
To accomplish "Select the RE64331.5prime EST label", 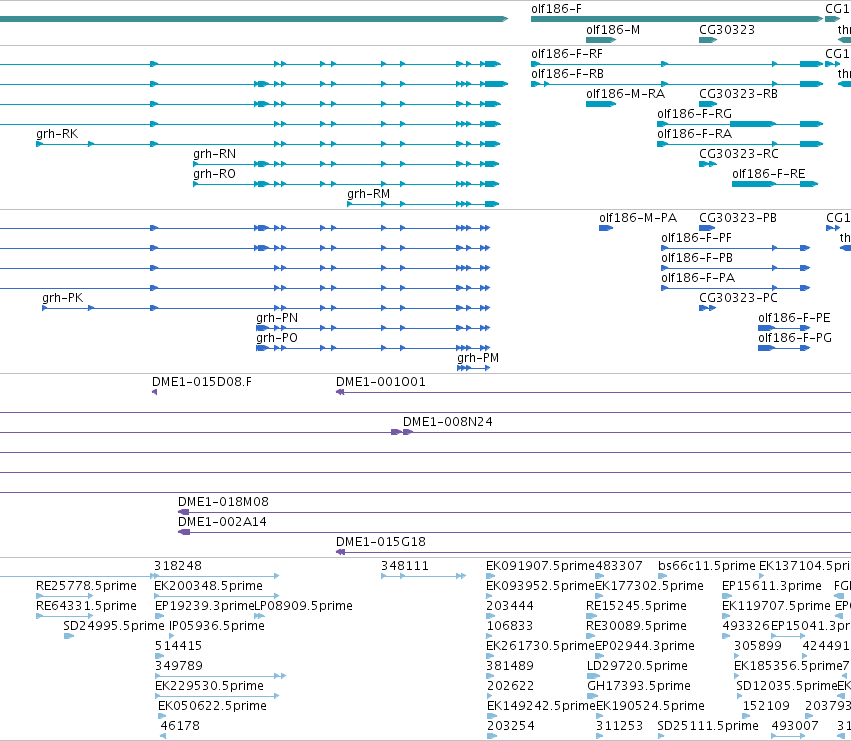I will (86, 606).
